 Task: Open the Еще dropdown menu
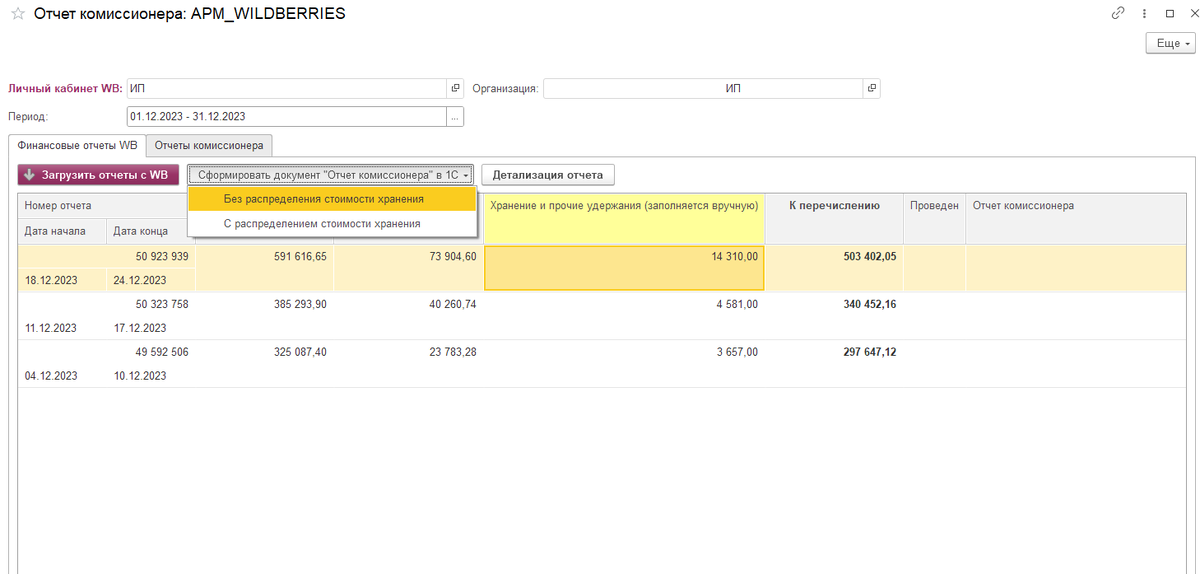(x=1170, y=44)
